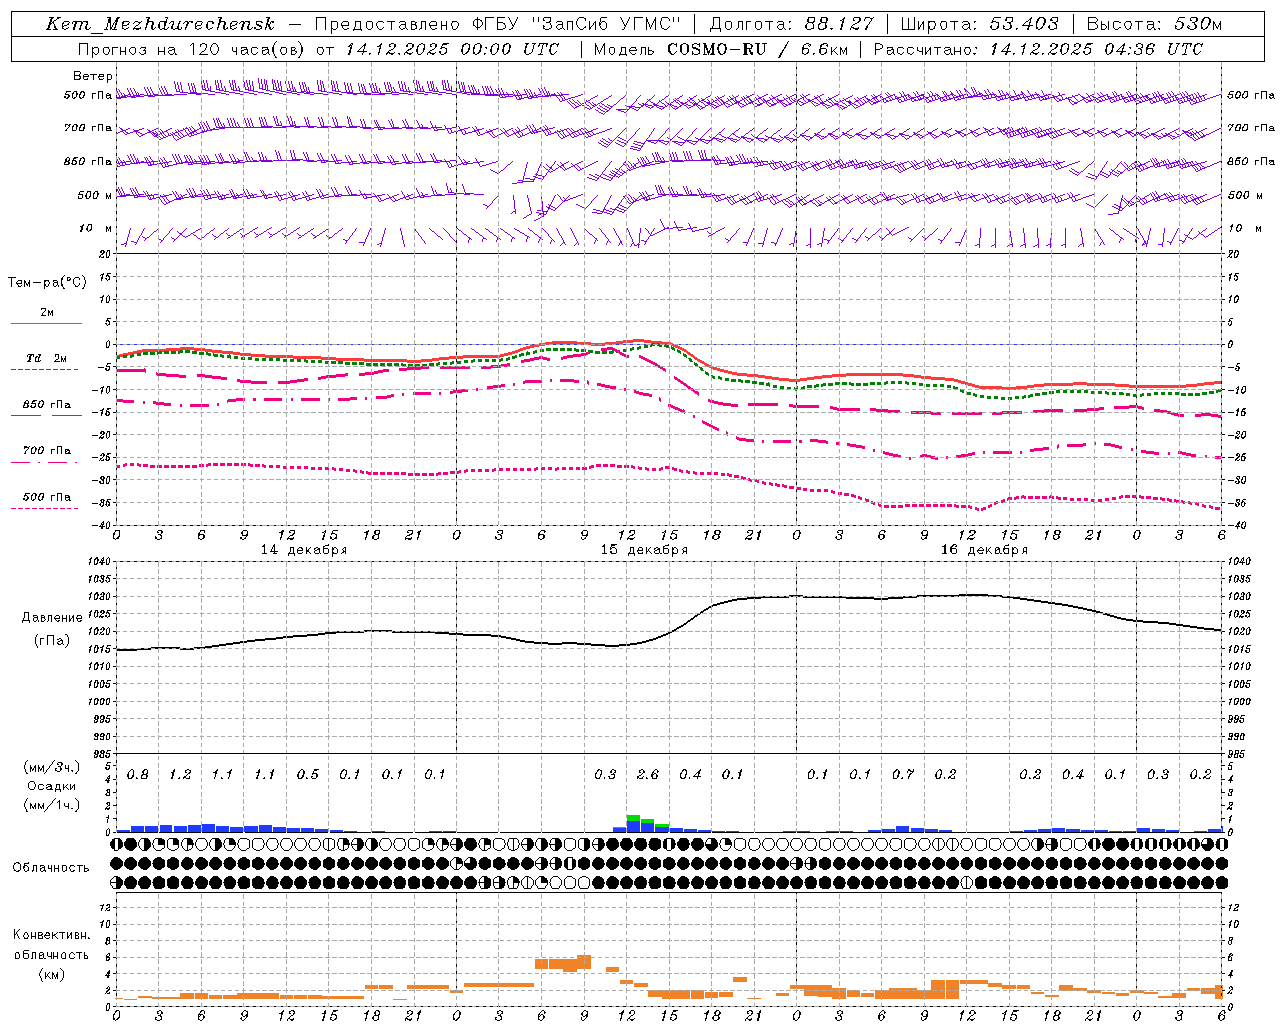Click the 15 декабря date label
This screenshot has width=1280, height=1024.
coord(644,550)
